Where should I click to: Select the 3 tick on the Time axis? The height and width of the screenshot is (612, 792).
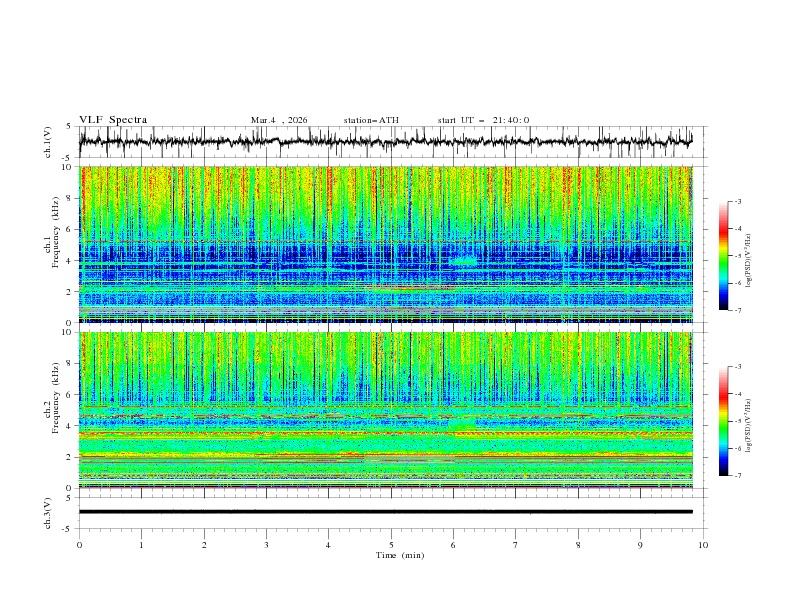[266, 545]
